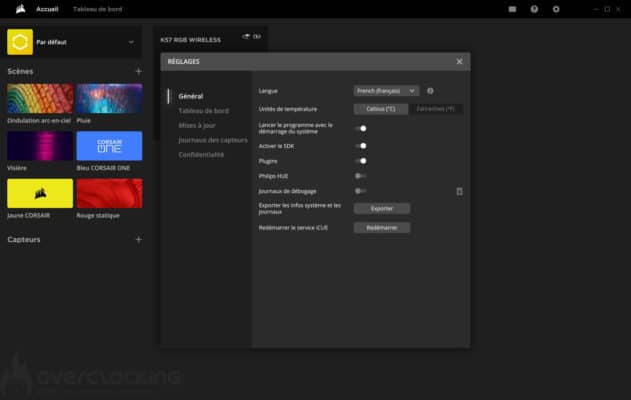Click the Redémarrer le service iCUE label
631x400 pixels.
click(x=293, y=228)
